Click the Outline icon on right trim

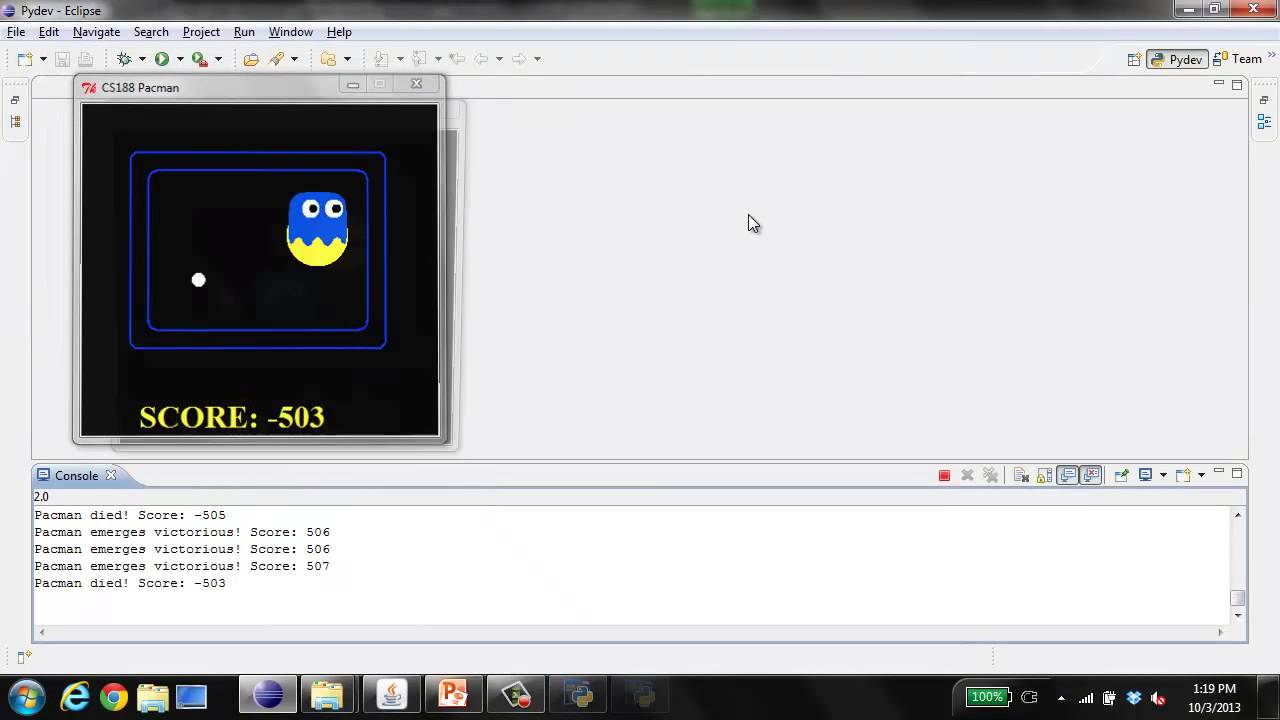(1264, 122)
